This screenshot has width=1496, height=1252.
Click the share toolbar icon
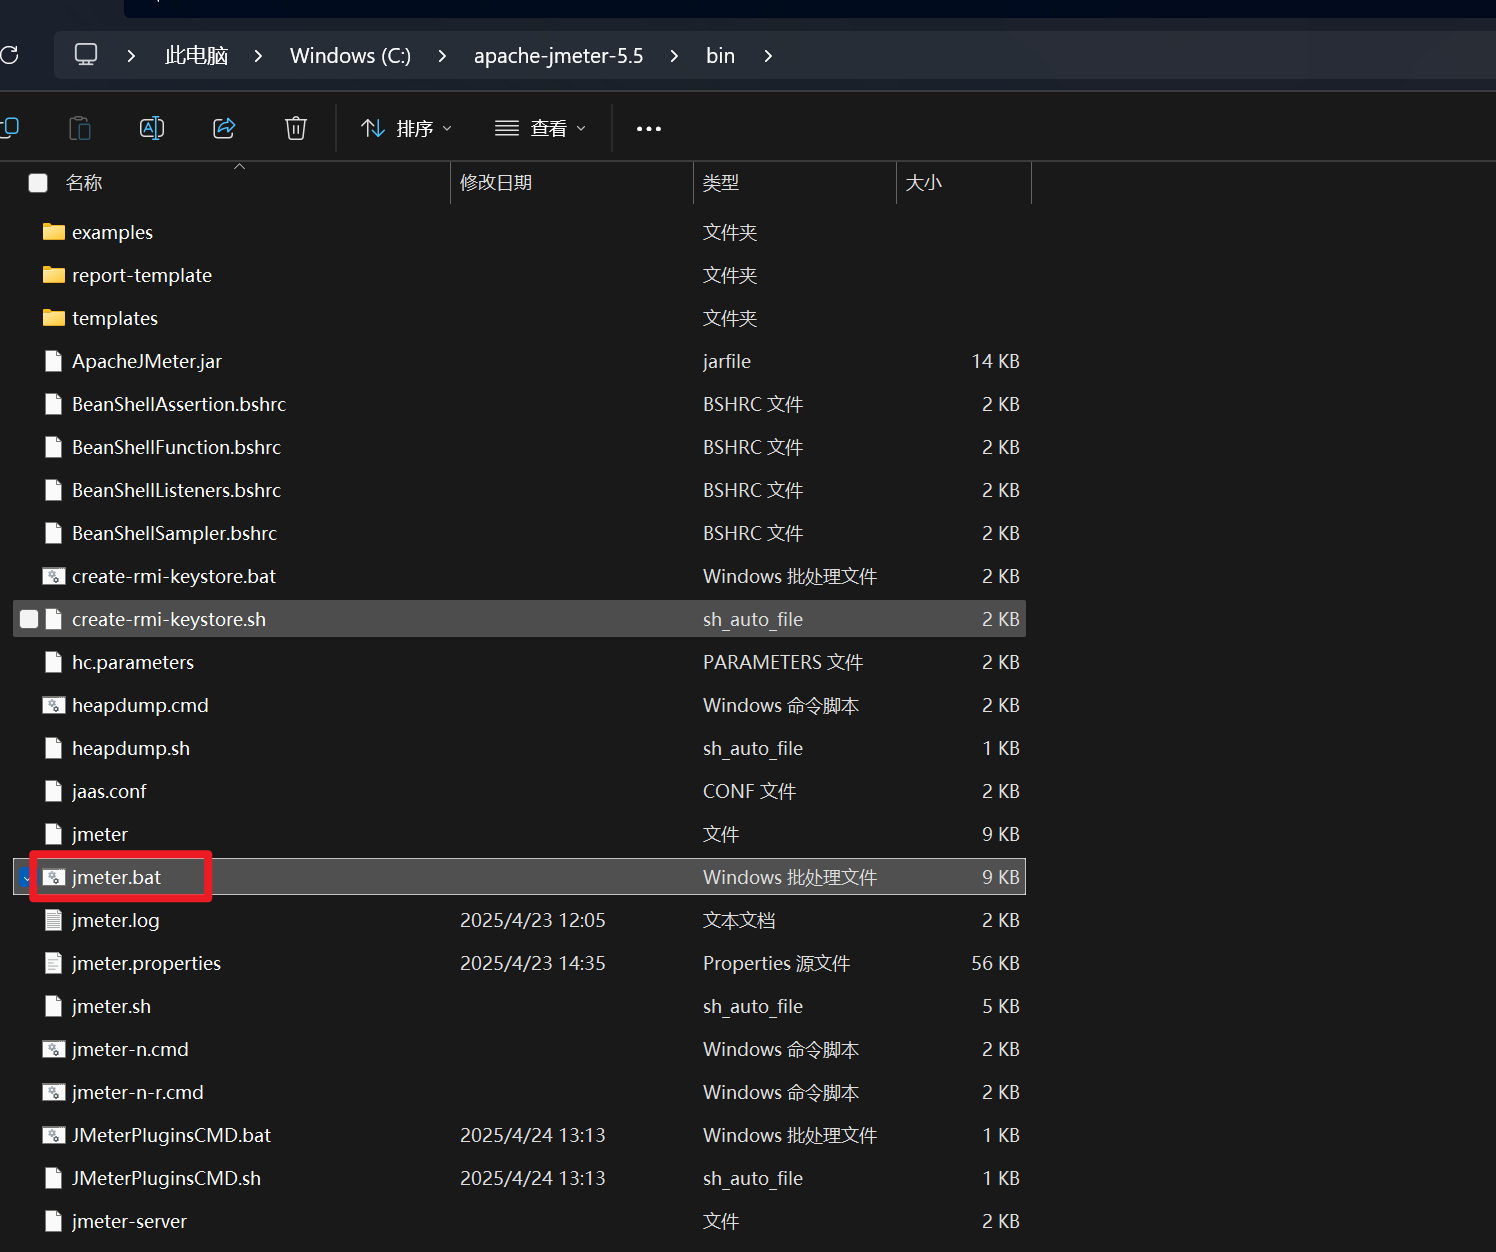click(224, 128)
